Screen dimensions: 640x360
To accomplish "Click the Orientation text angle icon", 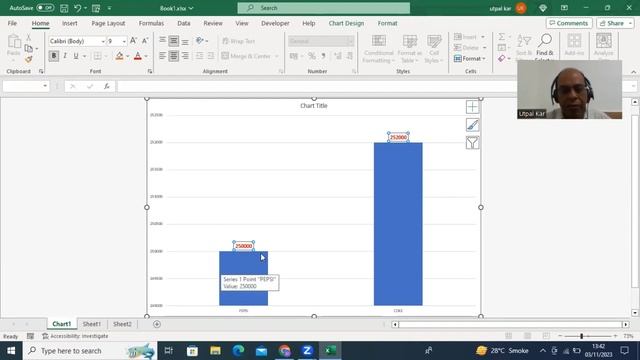I will 200,41.
